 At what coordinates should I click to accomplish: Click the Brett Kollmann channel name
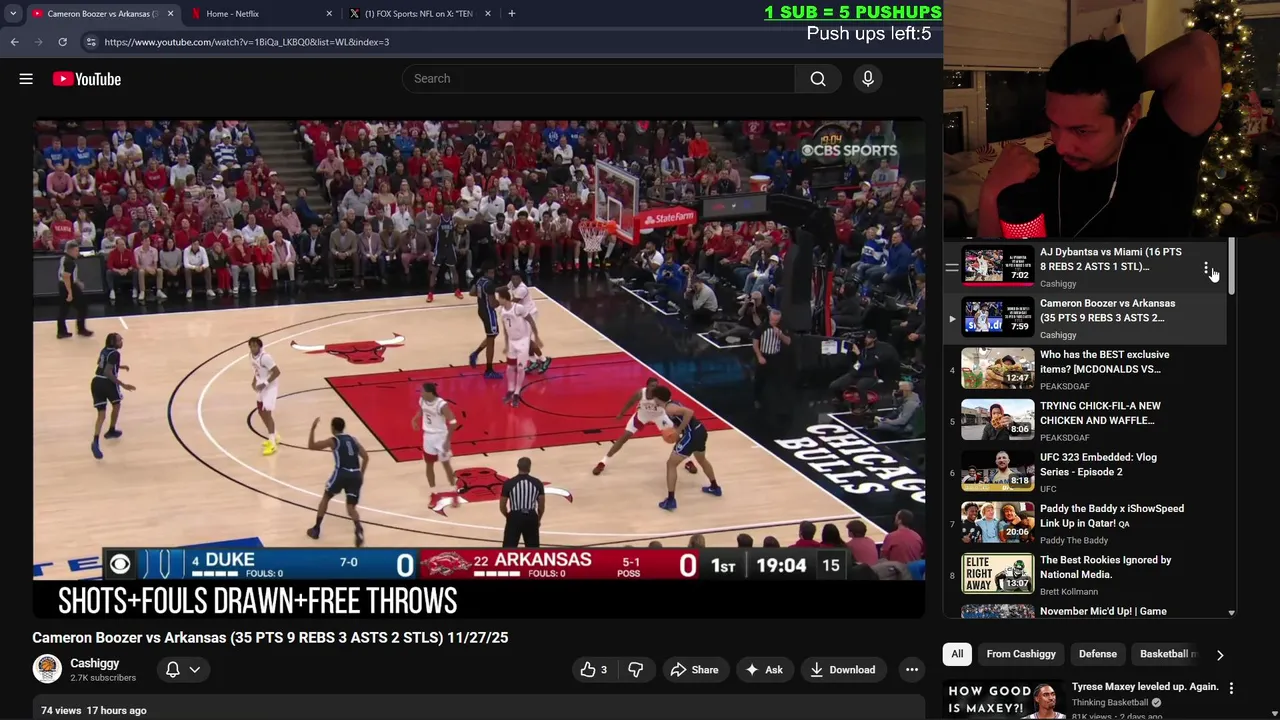tap(1069, 592)
